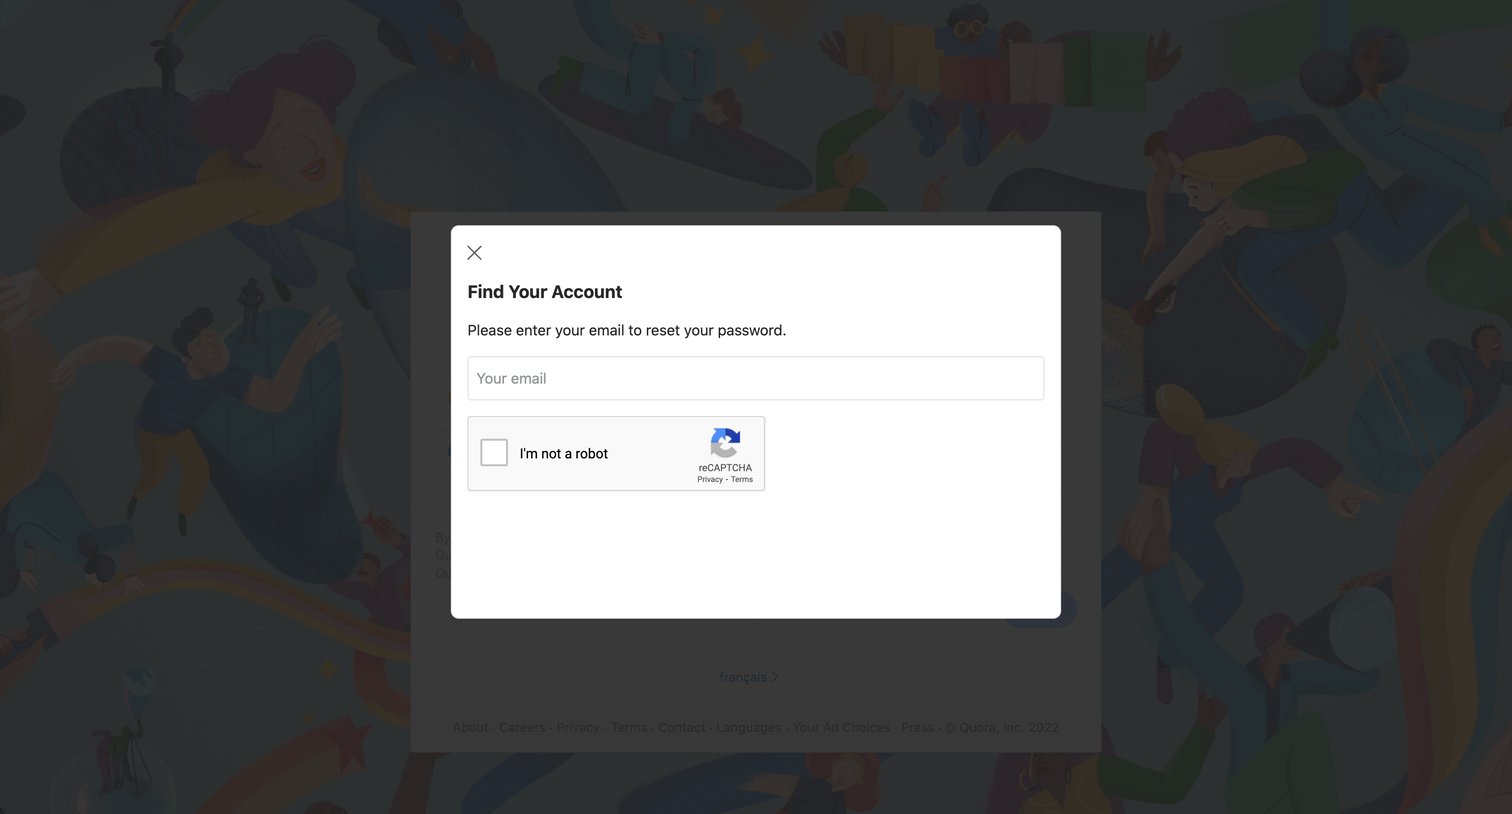Open the reCAPTCHA Privacy link
Image resolution: width=1512 pixels, height=814 pixels.
tap(710, 480)
